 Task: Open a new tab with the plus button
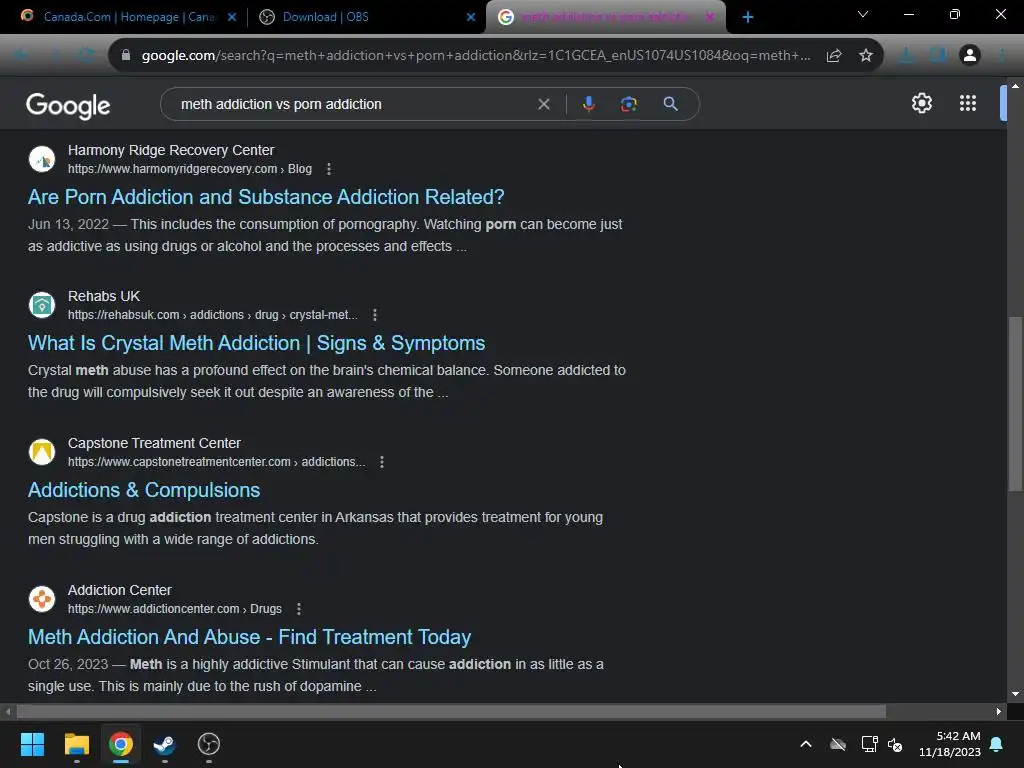748,18
